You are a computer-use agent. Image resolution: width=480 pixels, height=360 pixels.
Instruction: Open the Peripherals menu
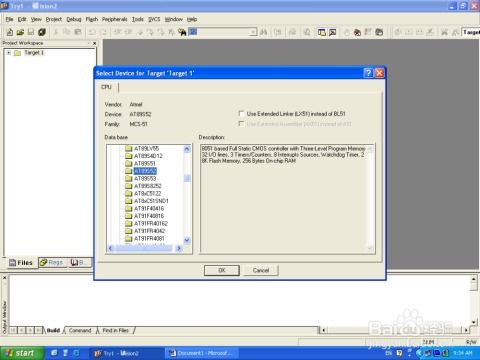pos(114,19)
